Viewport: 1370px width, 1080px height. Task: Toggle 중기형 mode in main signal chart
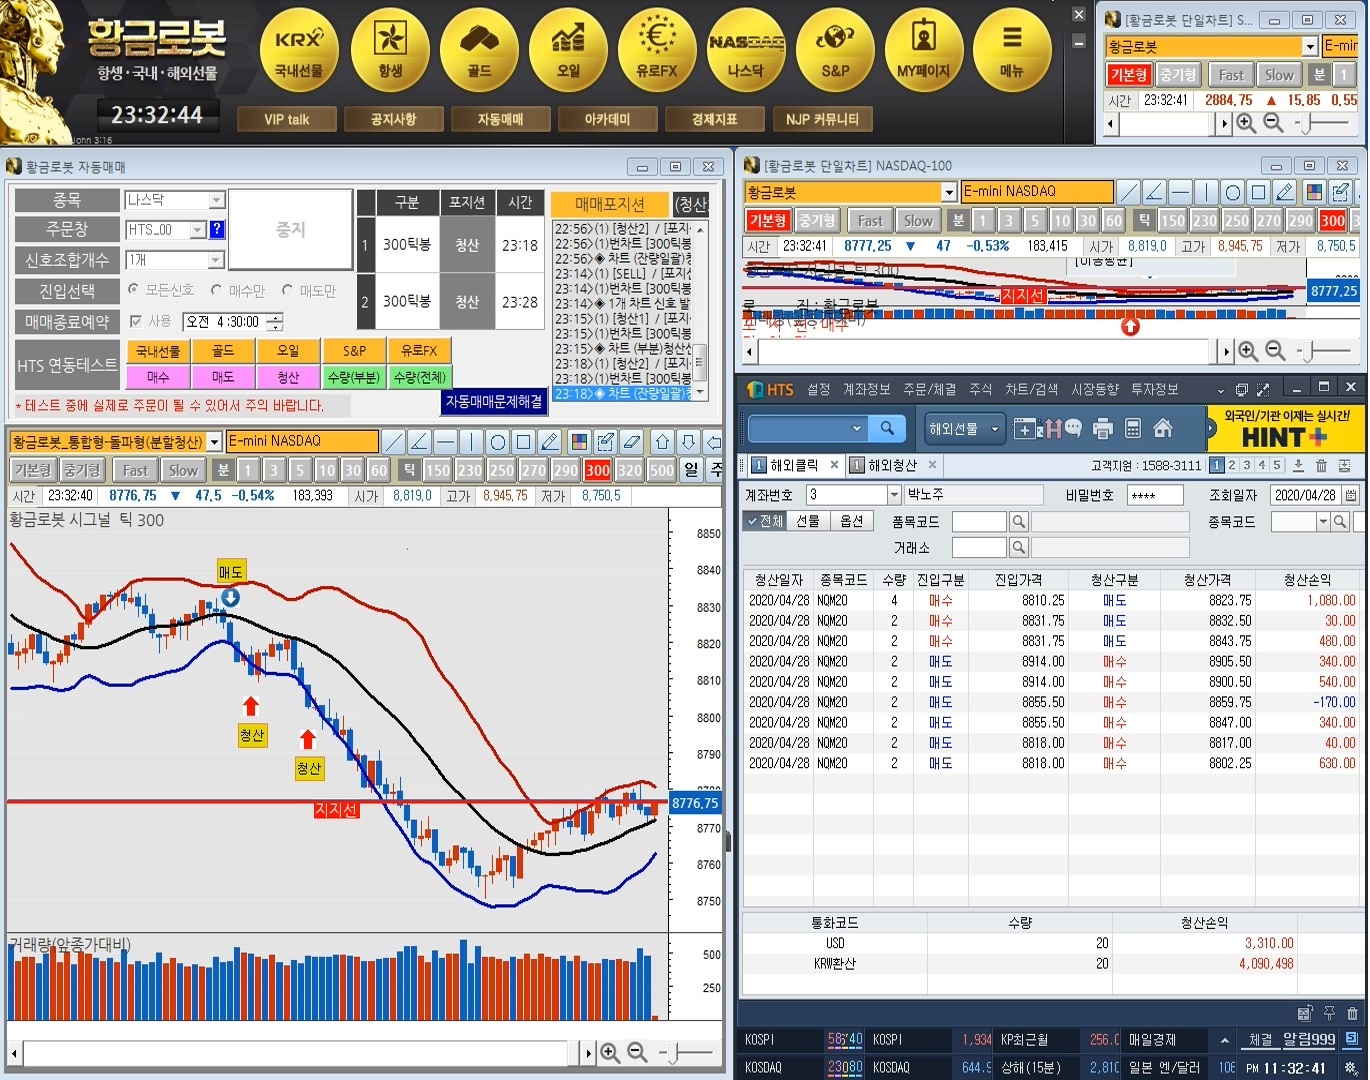tap(82, 470)
